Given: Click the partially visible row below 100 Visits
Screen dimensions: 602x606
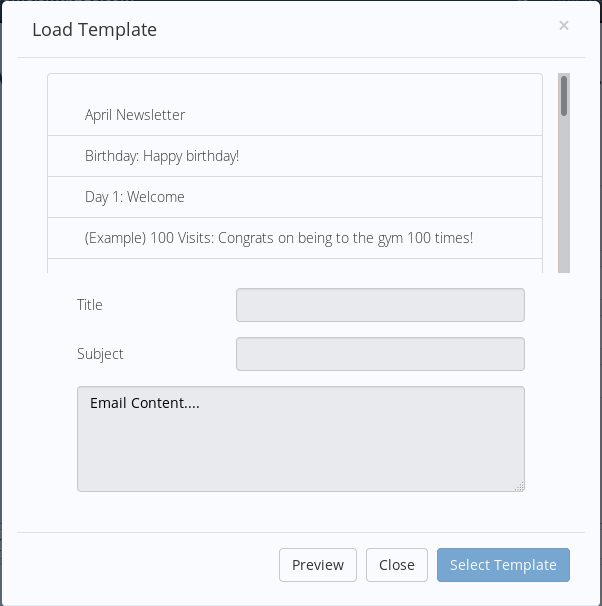Looking at the screenshot, I should pyautogui.click(x=294, y=266).
